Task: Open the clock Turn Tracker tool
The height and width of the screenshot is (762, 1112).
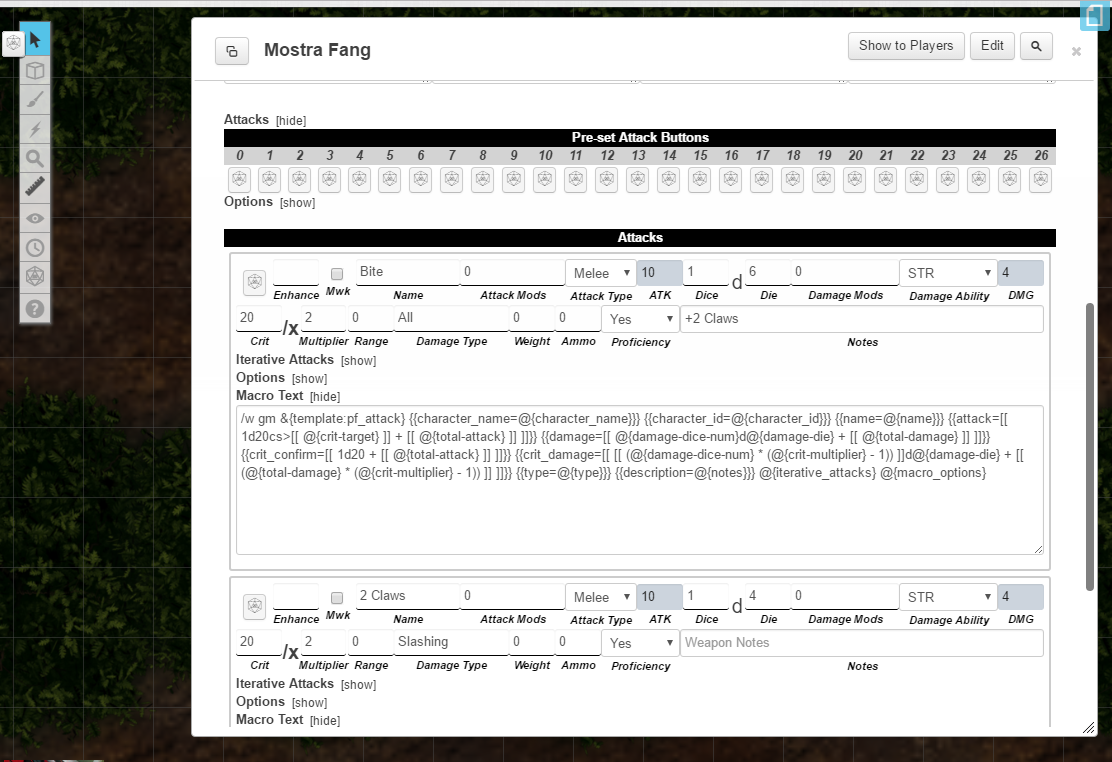Action: click(x=35, y=248)
